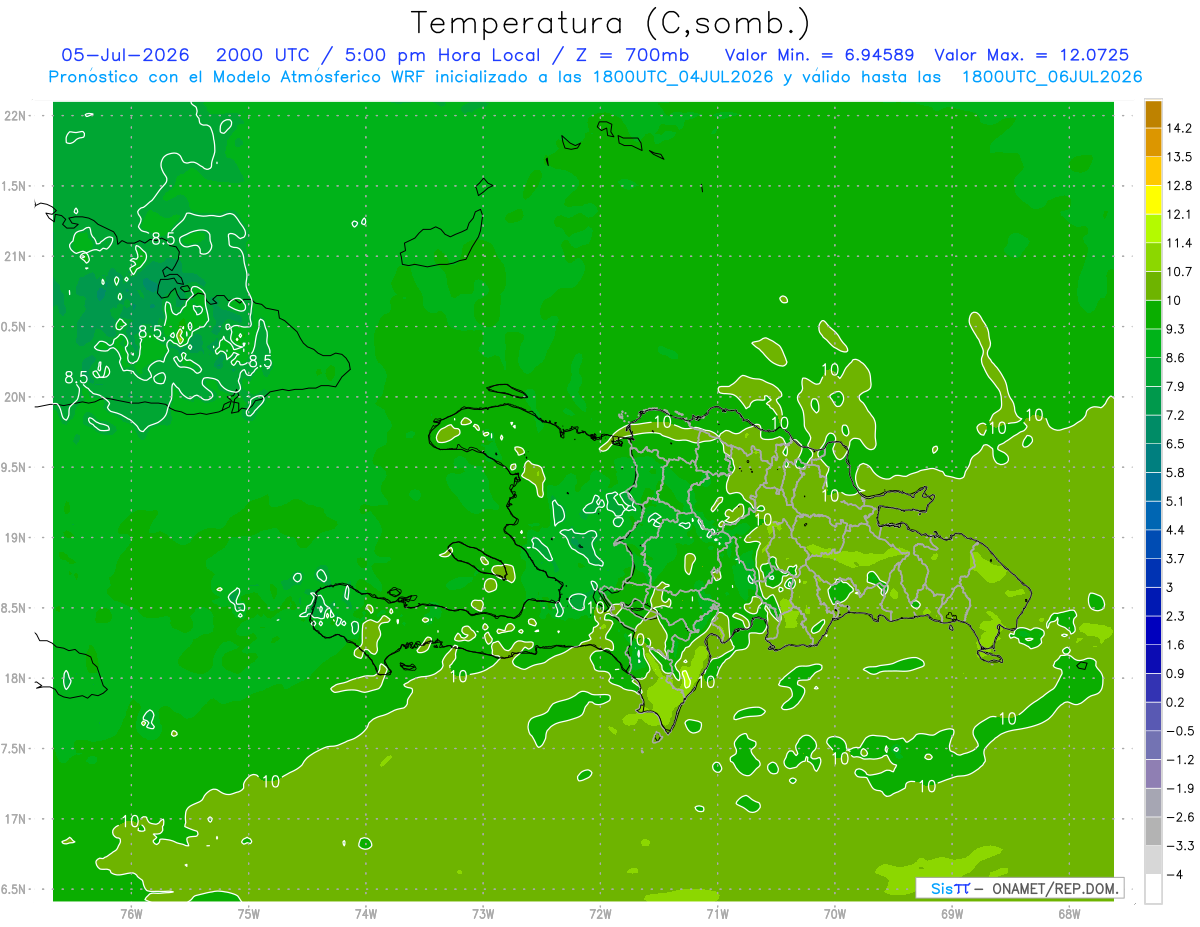This screenshot has width=1200, height=927.
Task: Click the -4 color bar label
Action: pyautogui.click(x=1175, y=875)
